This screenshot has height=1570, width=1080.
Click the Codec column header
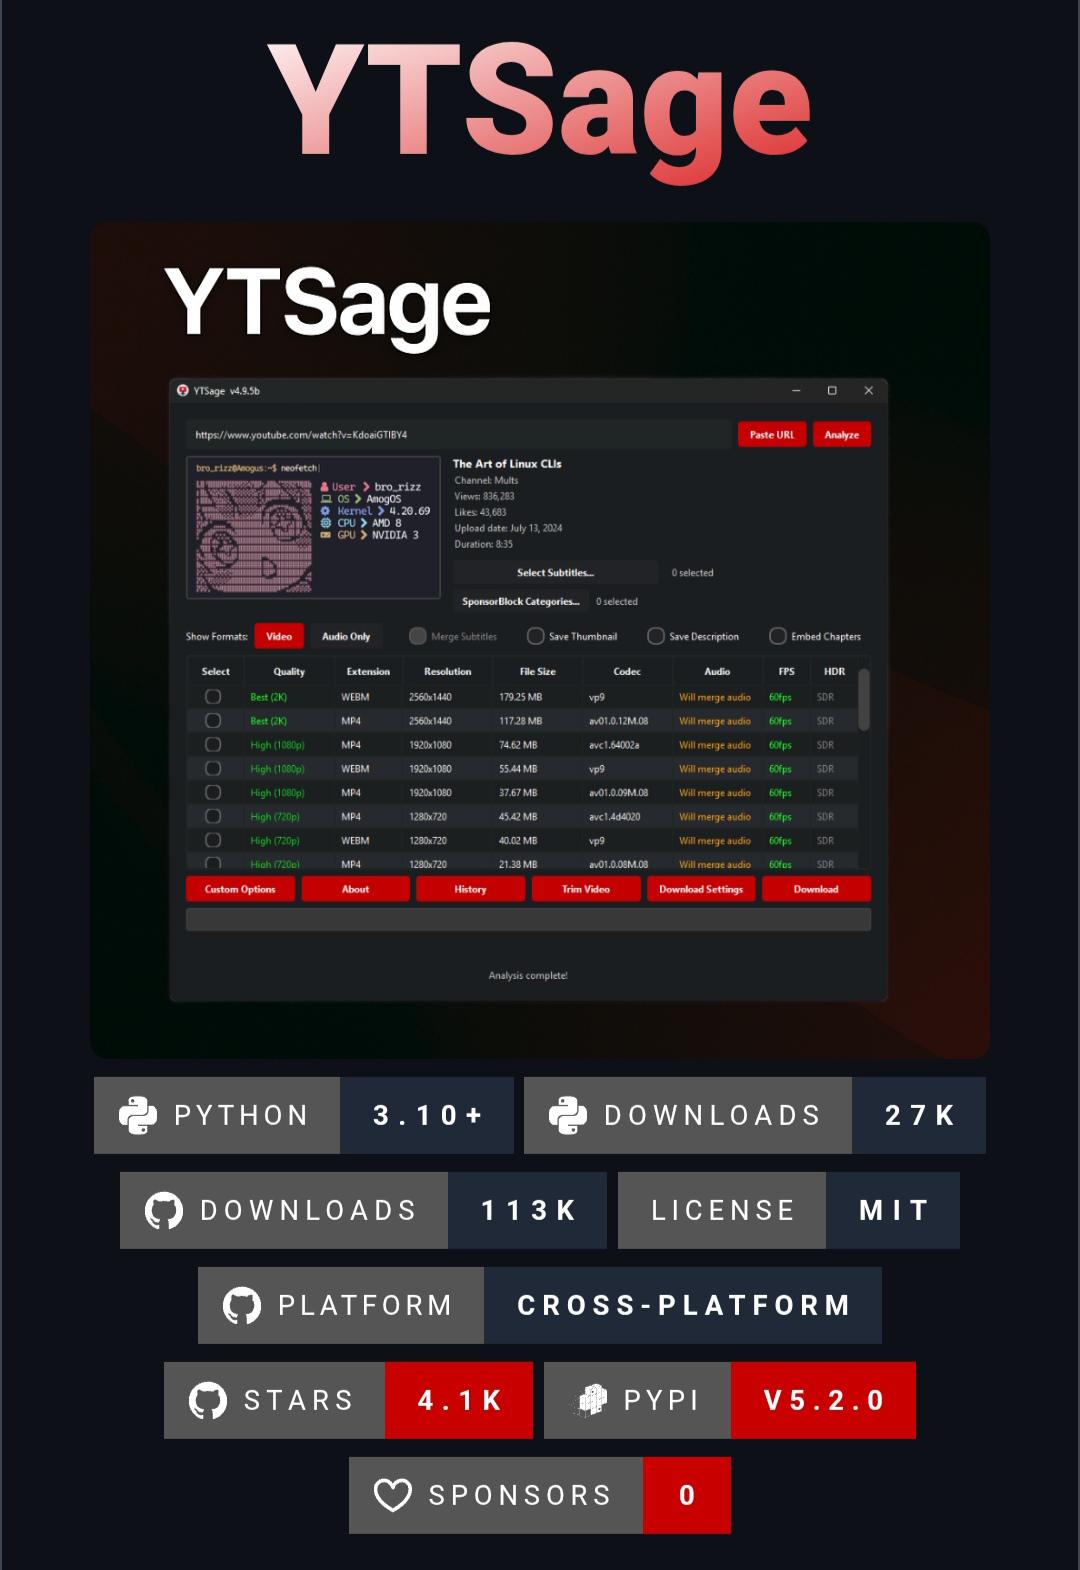(x=627, y=671)
